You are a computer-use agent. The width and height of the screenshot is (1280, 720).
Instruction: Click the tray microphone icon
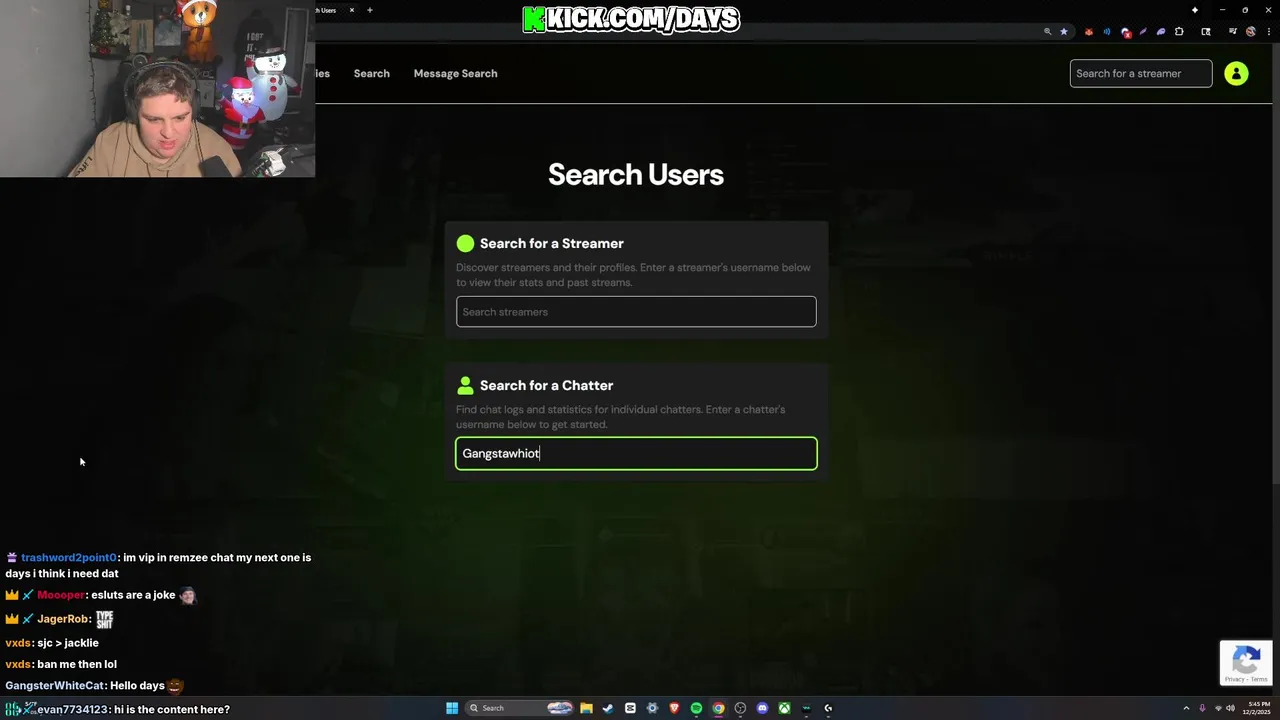(1202, 708)
